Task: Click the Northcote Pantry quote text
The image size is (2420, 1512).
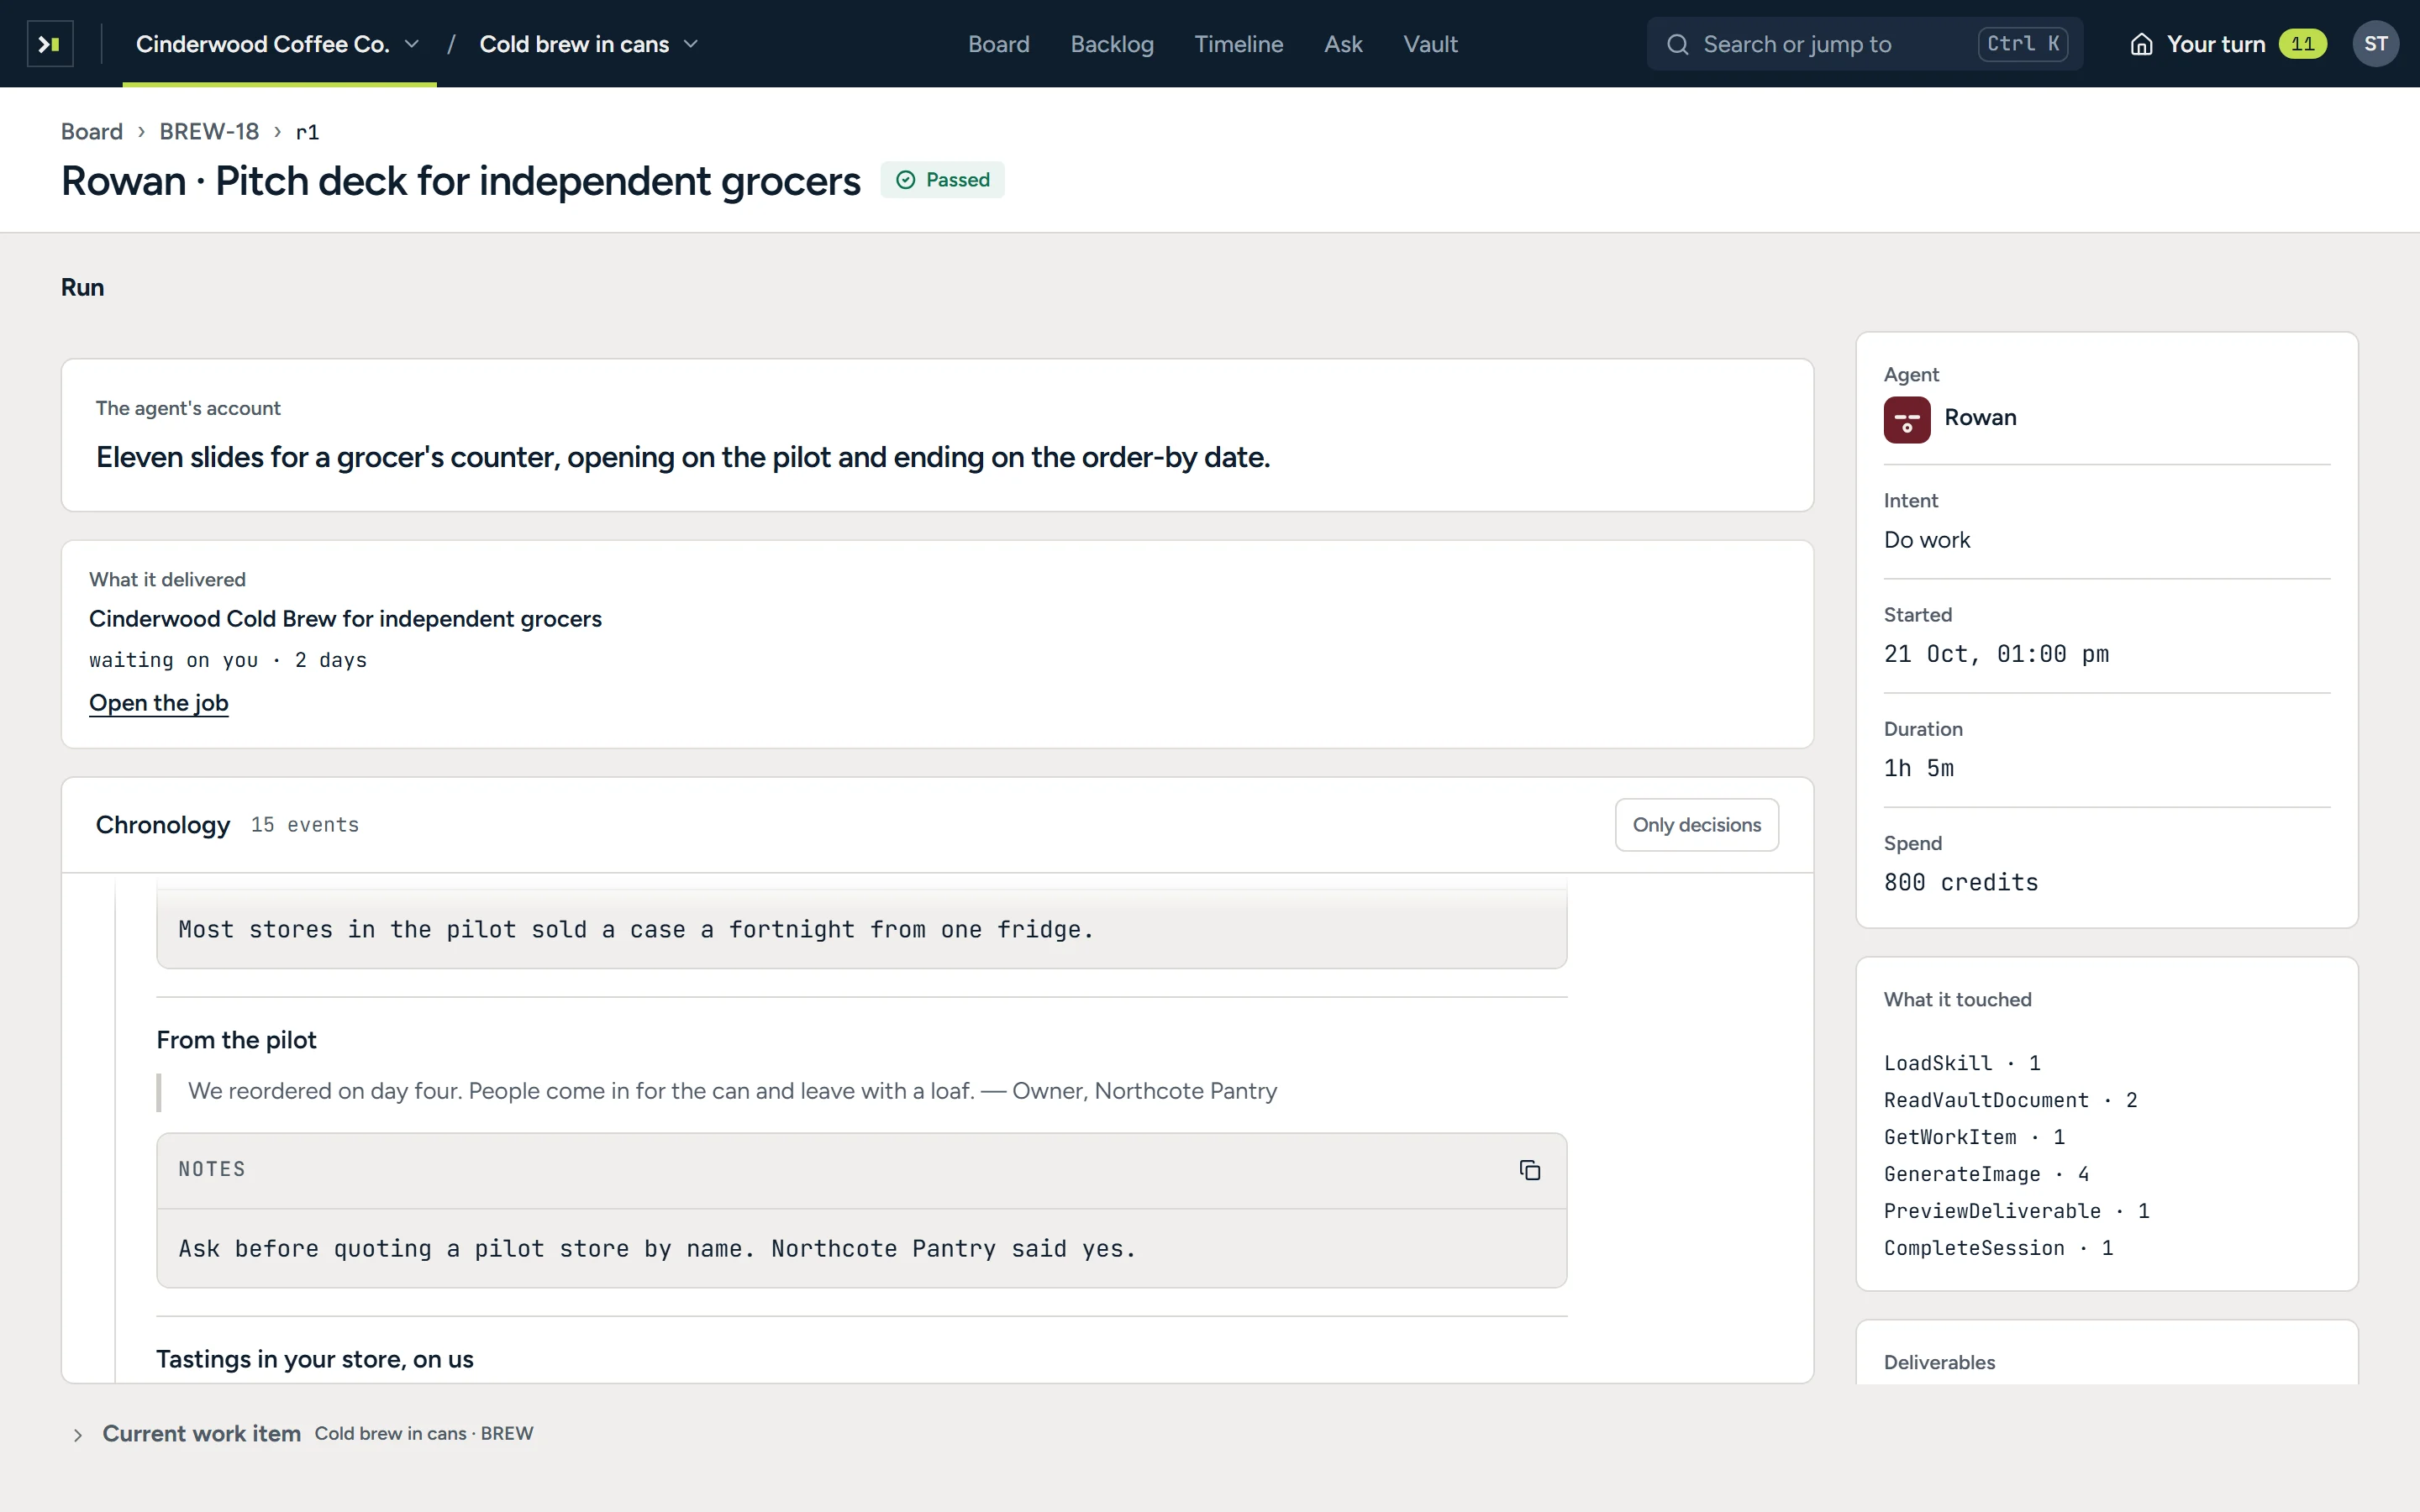Action: (x=732, y=1091)
